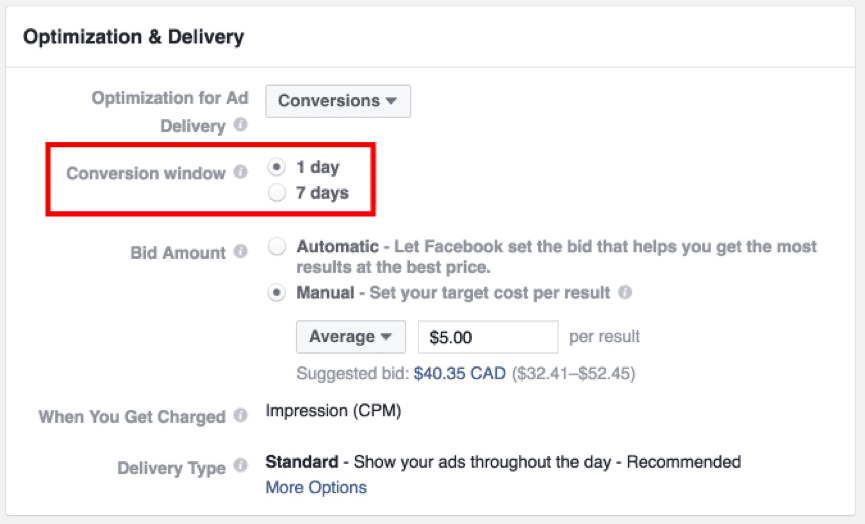Click info icon beside When You Get Charged
The image size is (865, 524).
[240, 416]
